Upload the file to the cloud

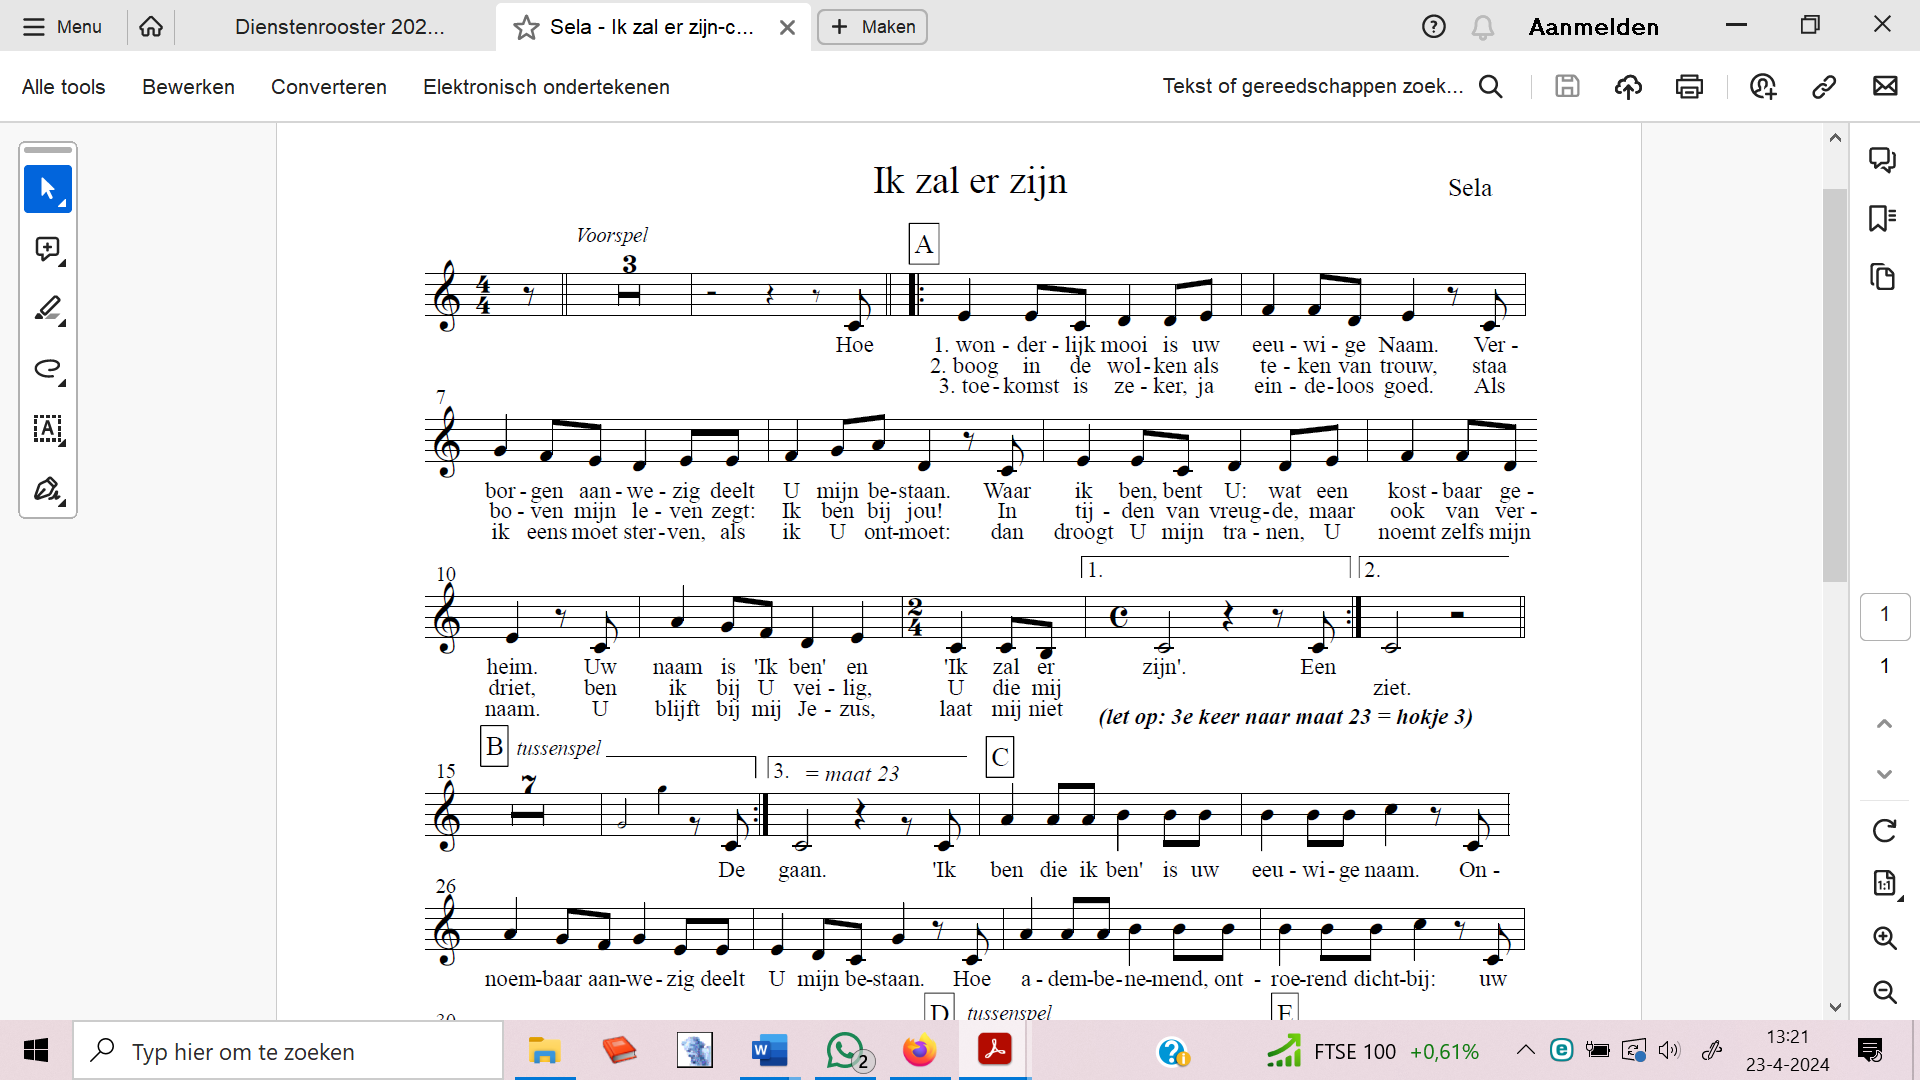[1628, 87]
